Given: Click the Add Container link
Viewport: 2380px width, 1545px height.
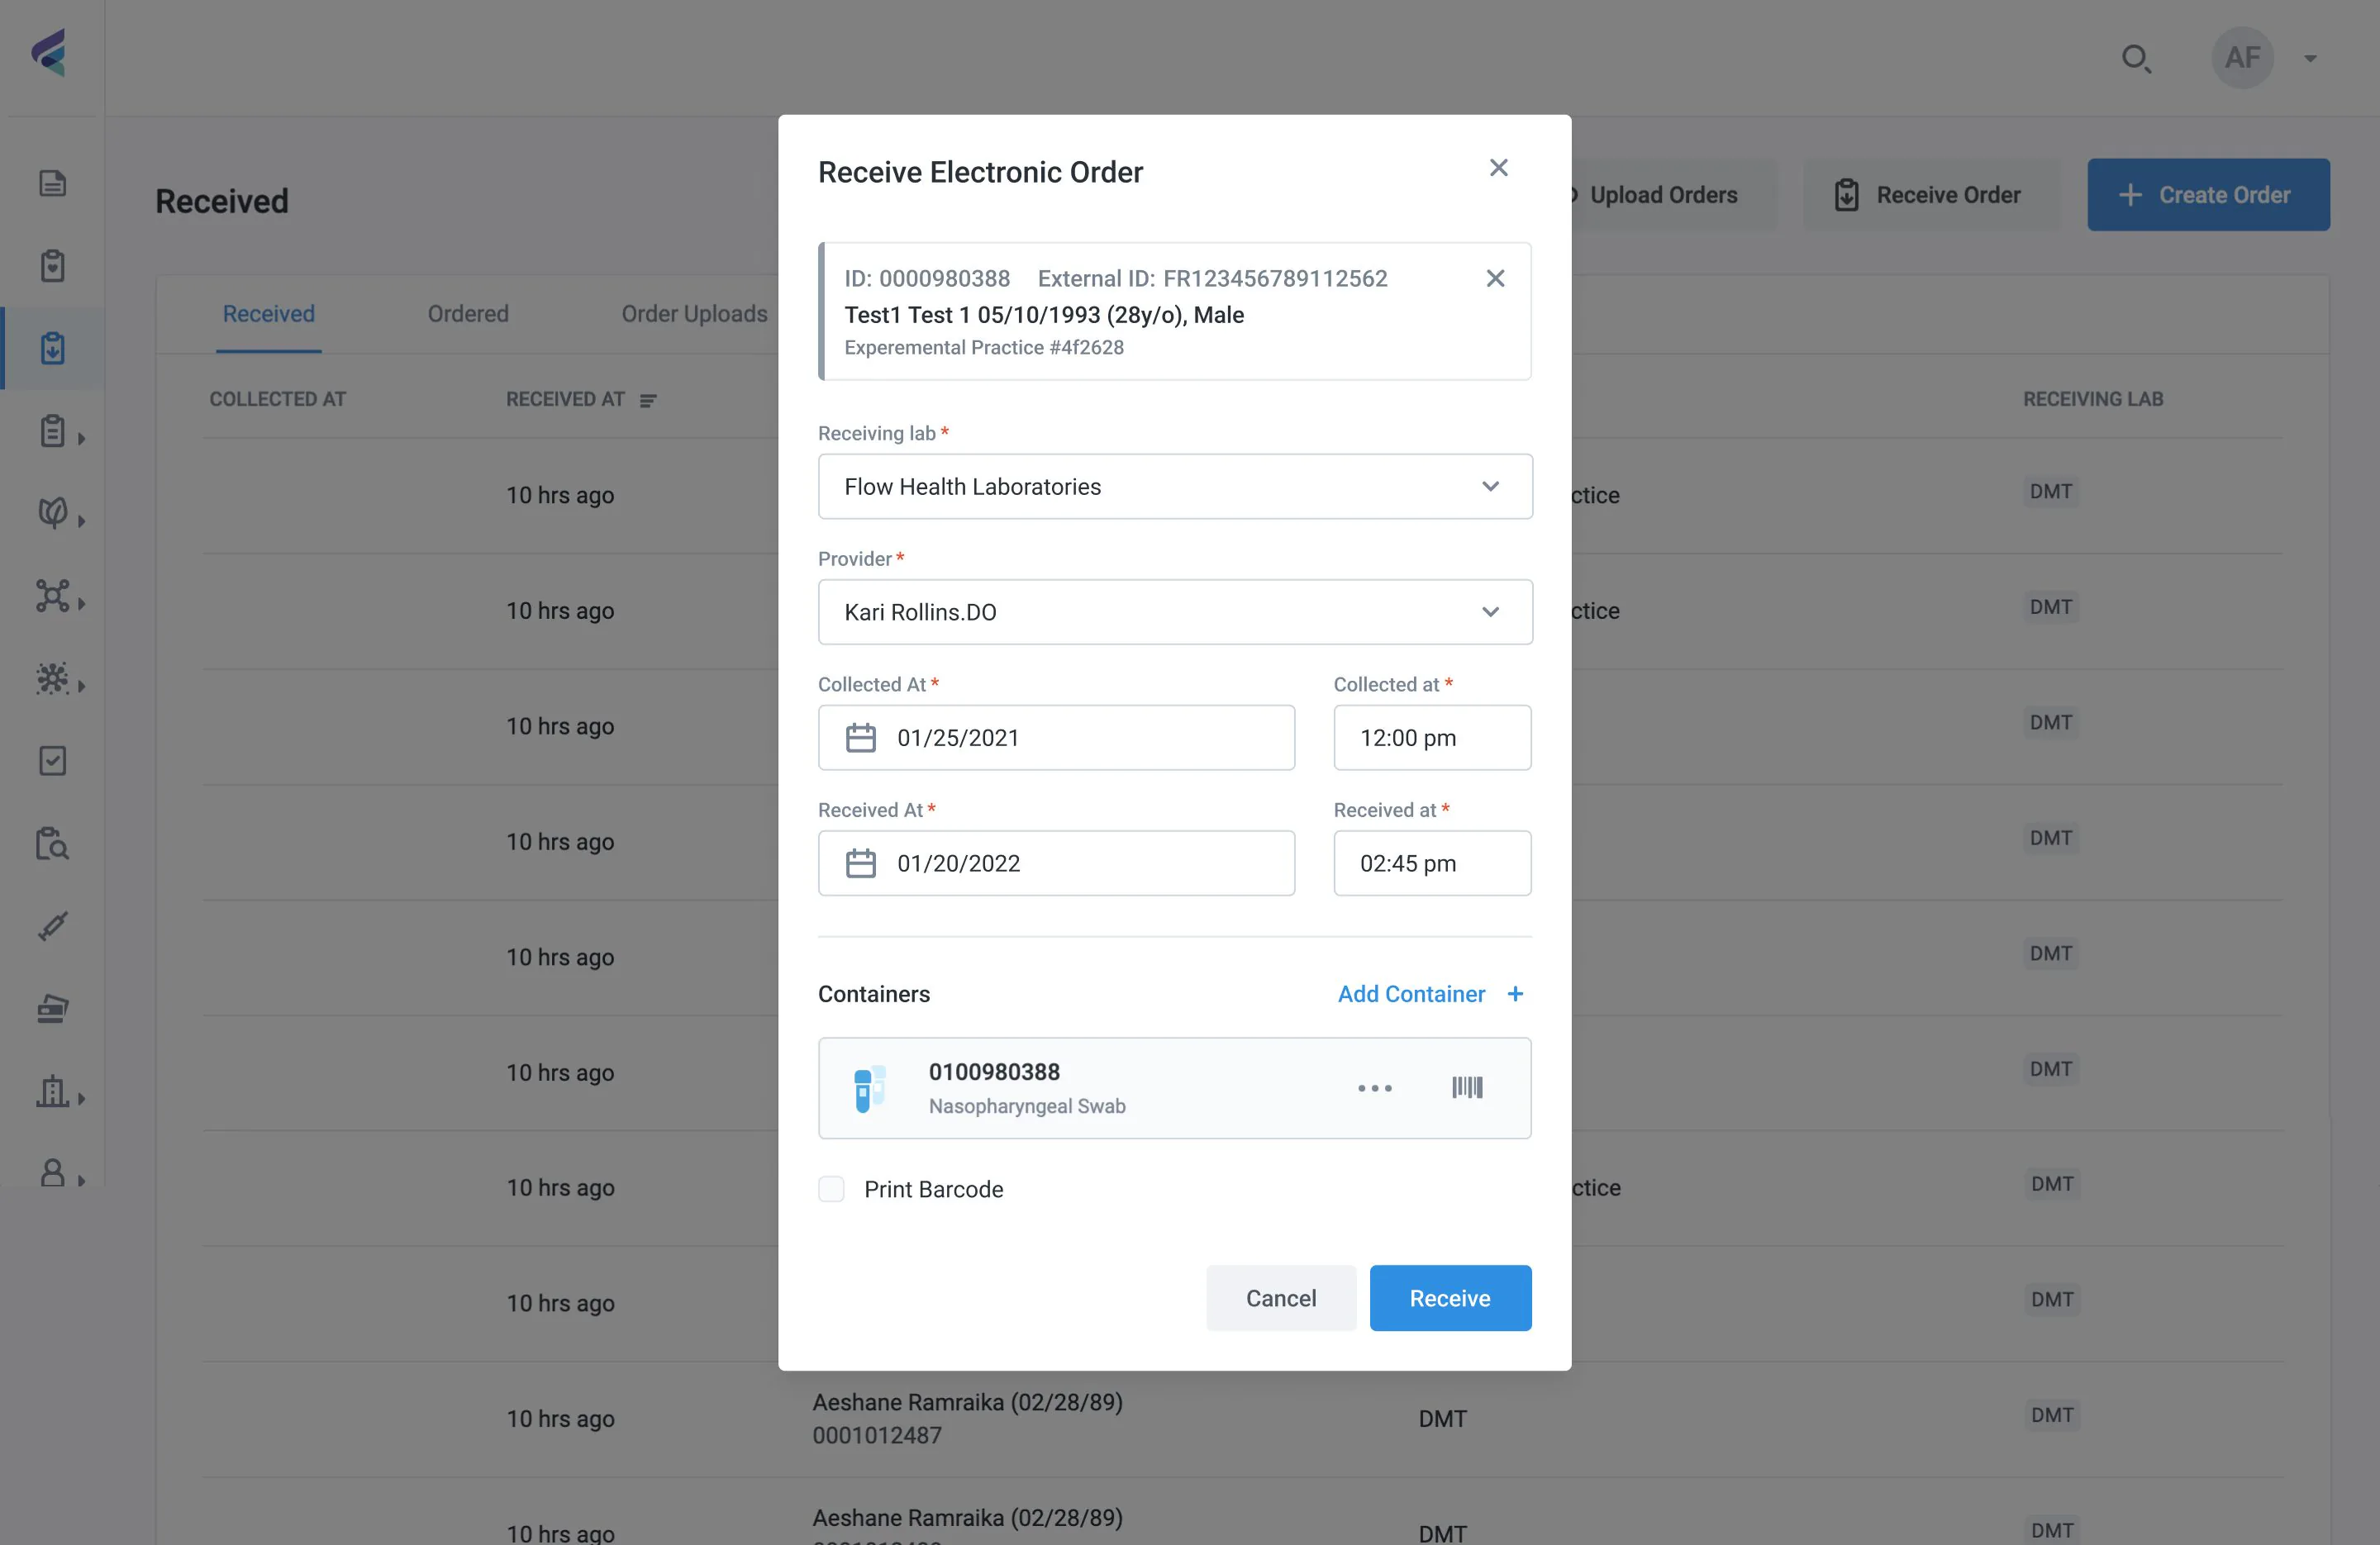Looking at the screenshot, I should pyautogui.click(x=1431, y=994).
